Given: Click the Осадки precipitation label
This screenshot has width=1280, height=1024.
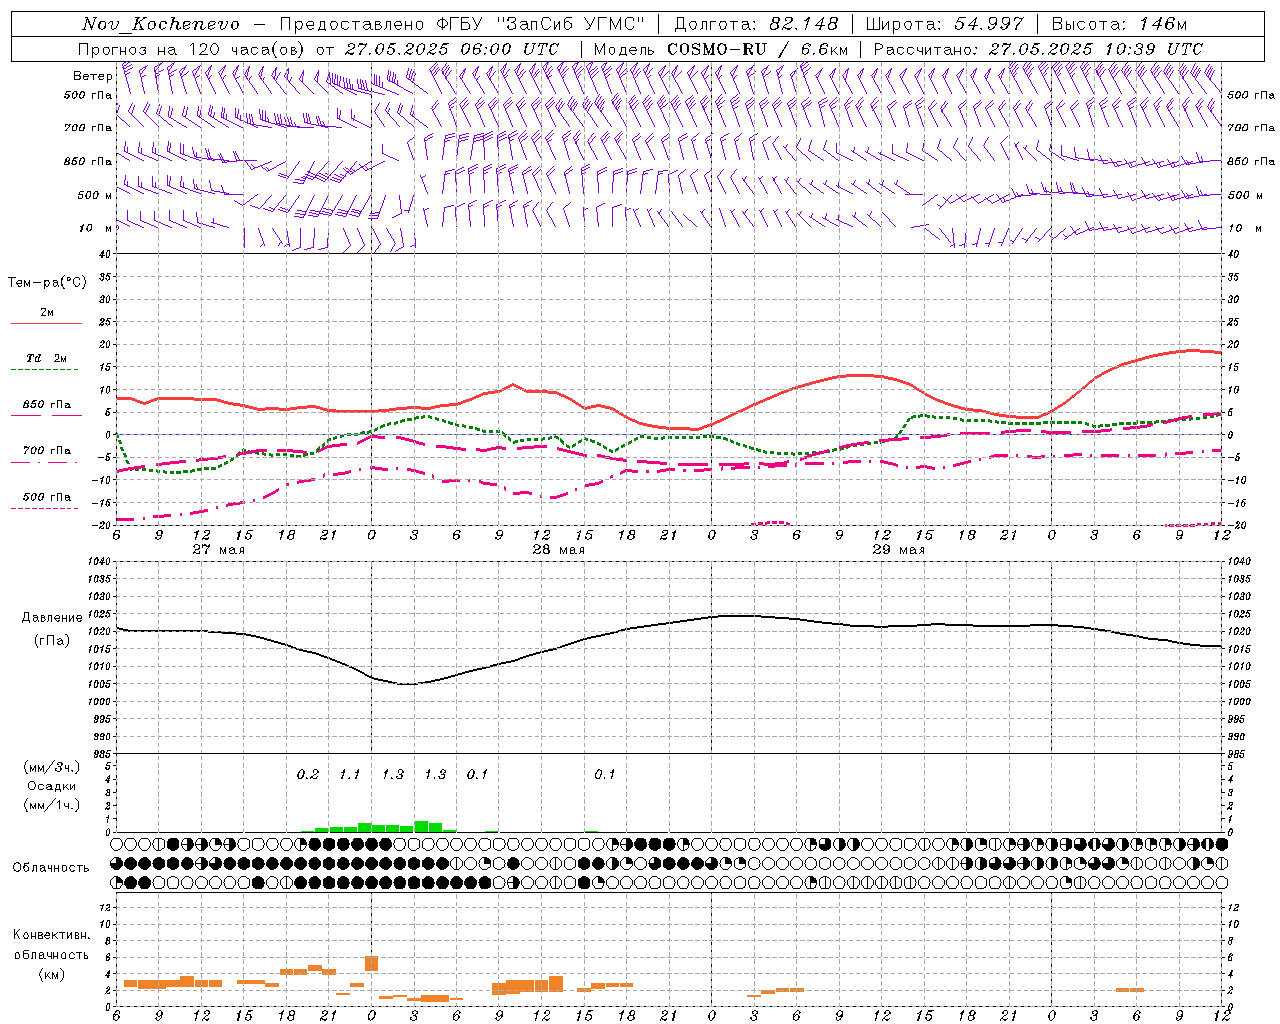Looking at the screenshot, I should pos(52,787).
